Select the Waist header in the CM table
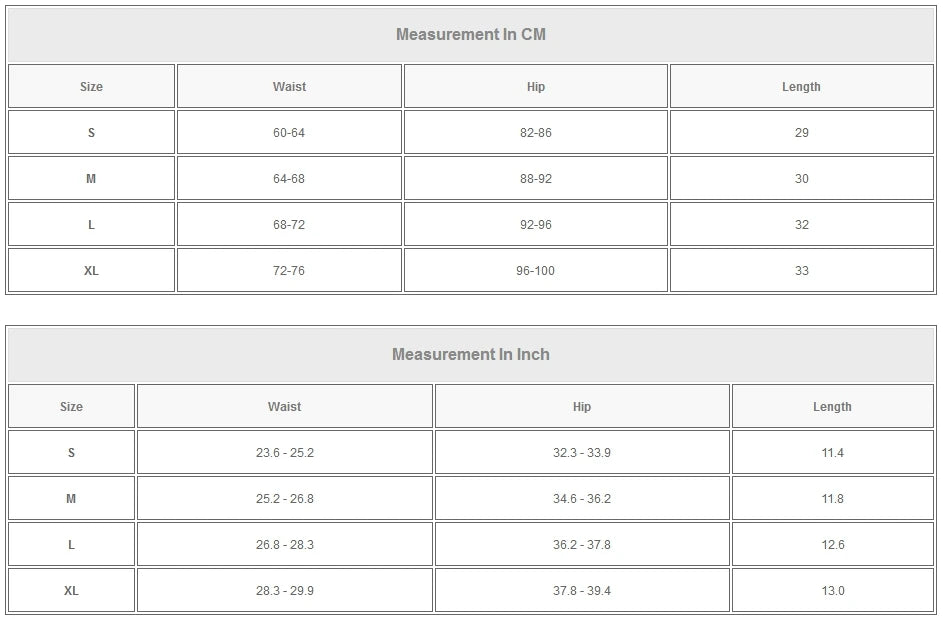The width and height of the screenshot is (943, 619). [x=289, y=87]
